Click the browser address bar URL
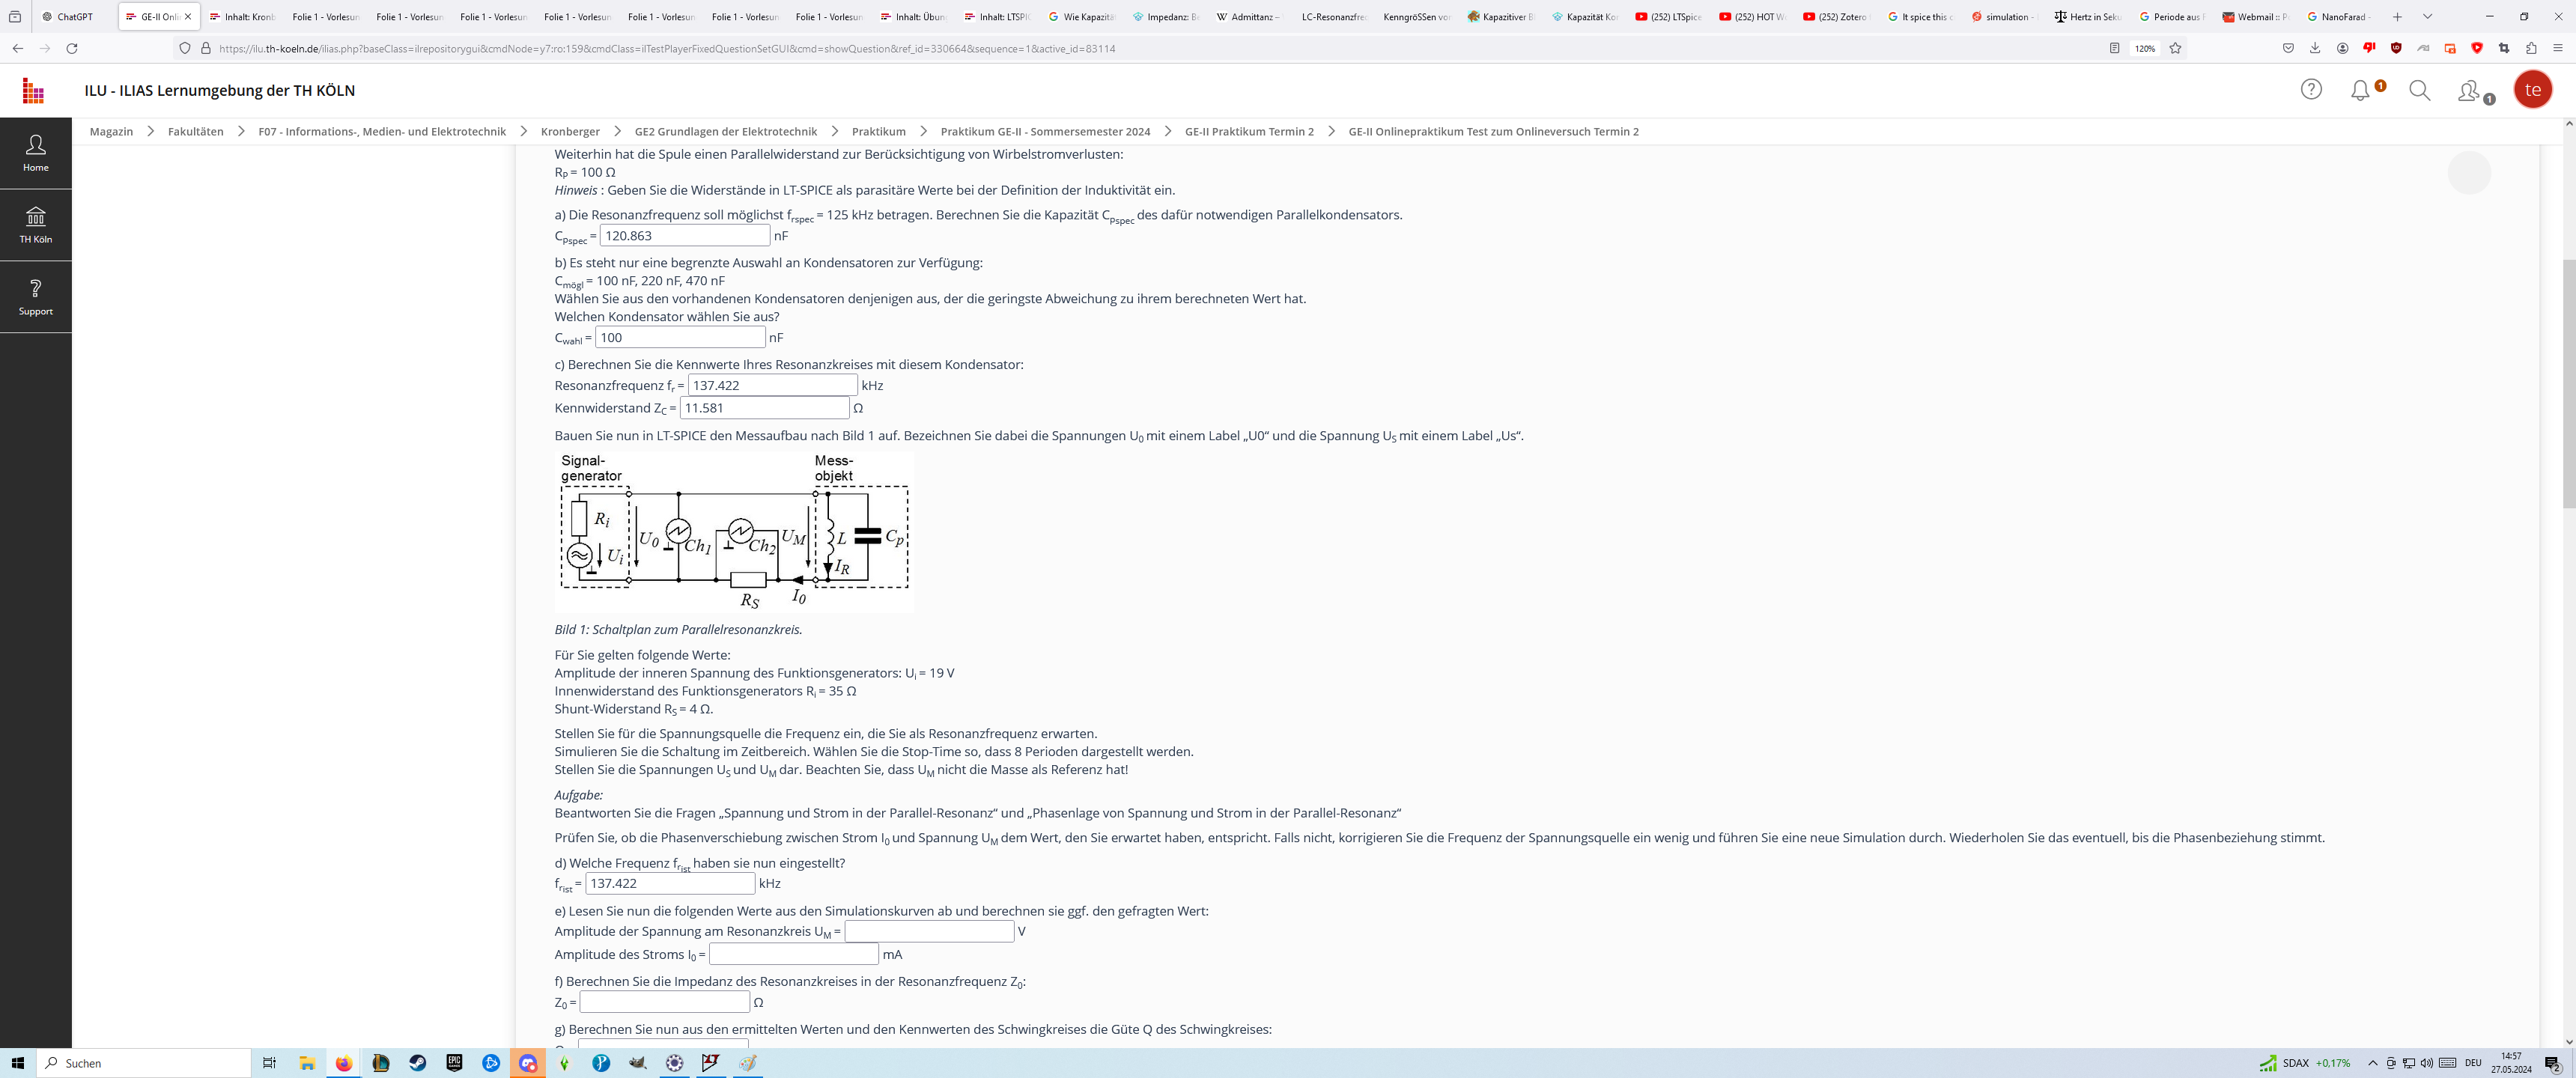Image resolution: width=2576 pixels, height=1078 pixels. click(x=667, y=48)
